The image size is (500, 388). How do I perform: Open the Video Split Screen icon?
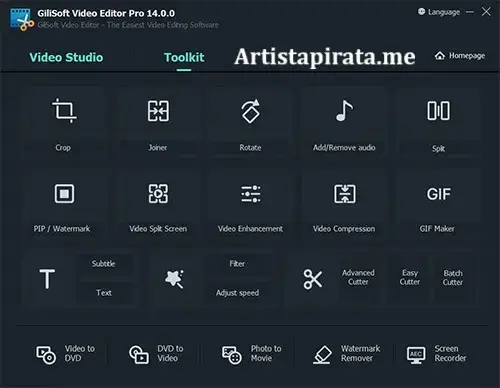tap(158, 193)
